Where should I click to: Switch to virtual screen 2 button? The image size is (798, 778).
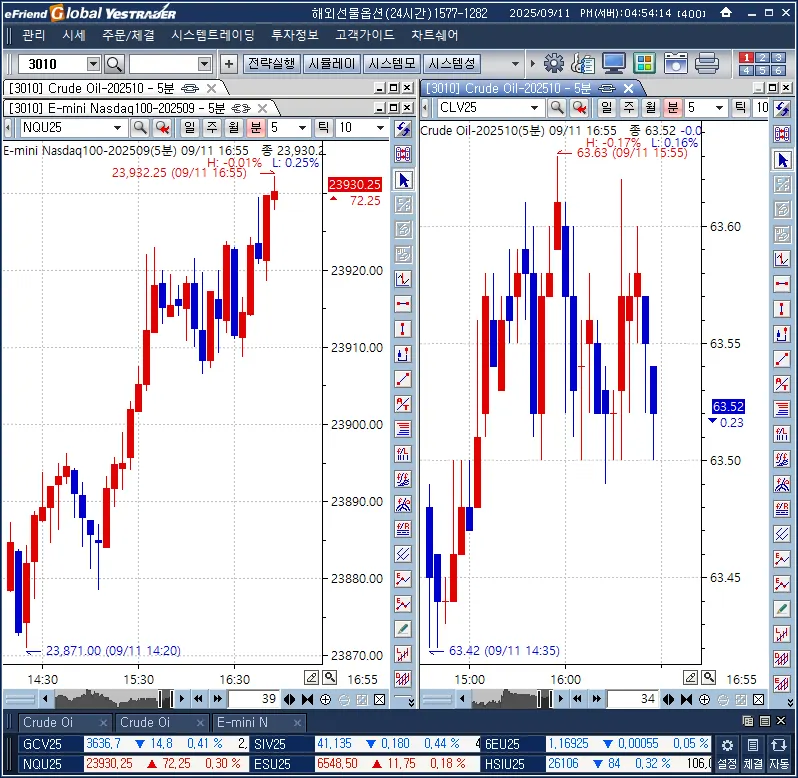click(x=762, y=57)
